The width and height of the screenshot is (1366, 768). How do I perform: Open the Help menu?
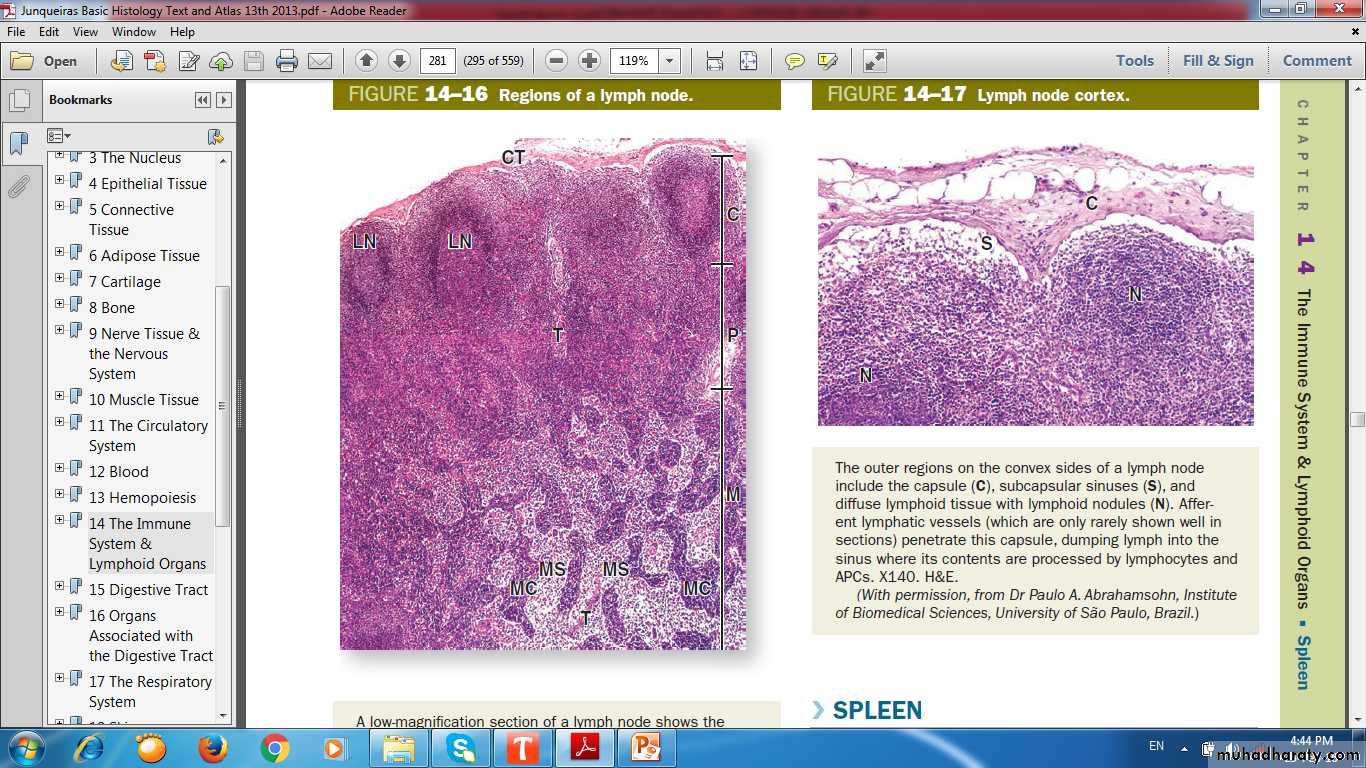pos(182,32)
